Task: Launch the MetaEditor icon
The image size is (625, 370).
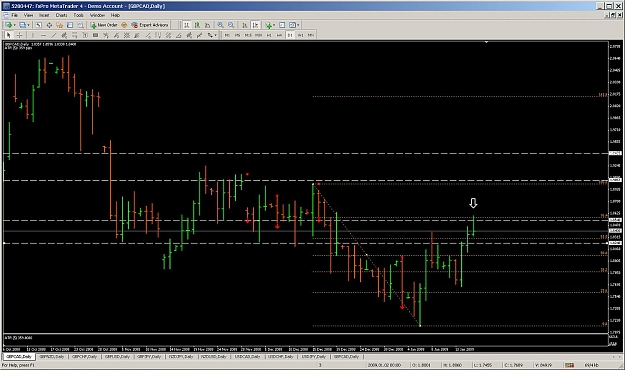Action: tap(124, 25)
